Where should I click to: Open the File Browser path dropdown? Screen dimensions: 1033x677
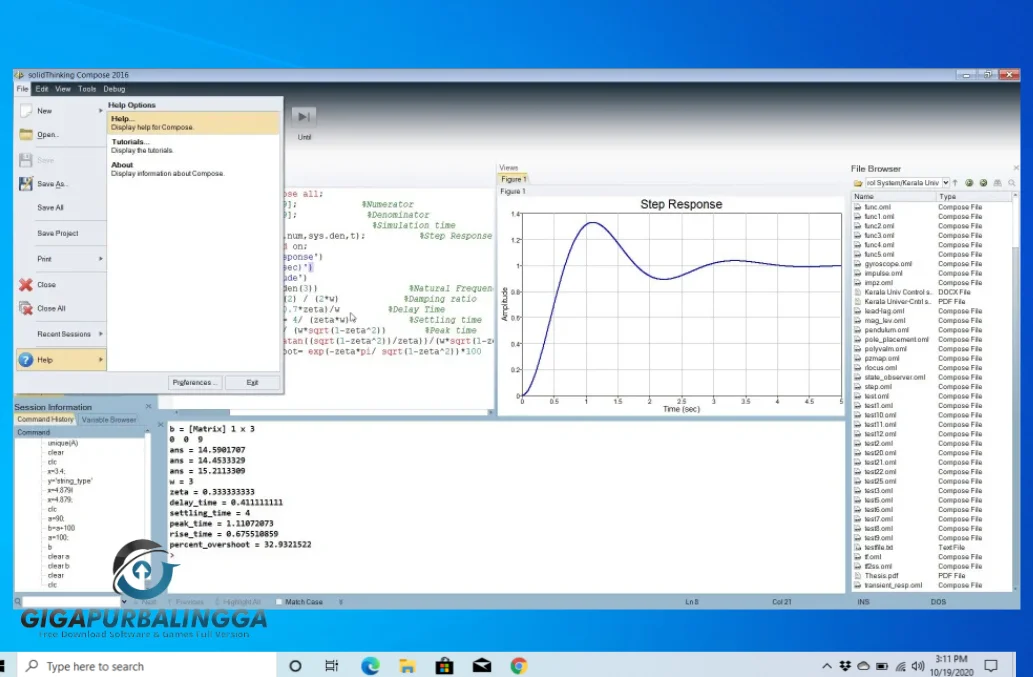point(945,183)
